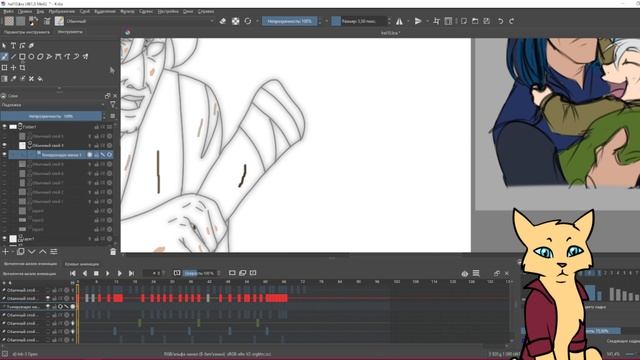This screenshot has height=360, width=640.
Task: Reload the original brush preset
Action: pyautogui.click(x=248, y=21)
